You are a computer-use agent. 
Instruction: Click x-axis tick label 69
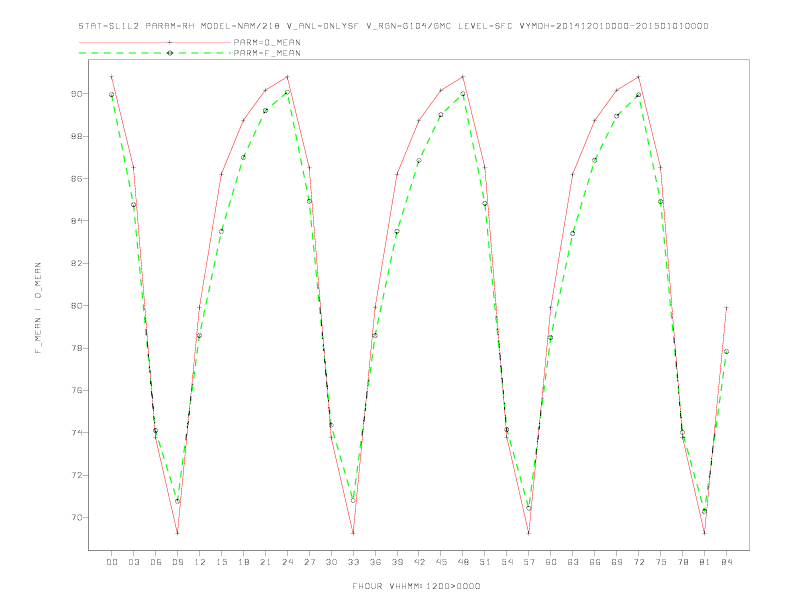tap(617, 562)
